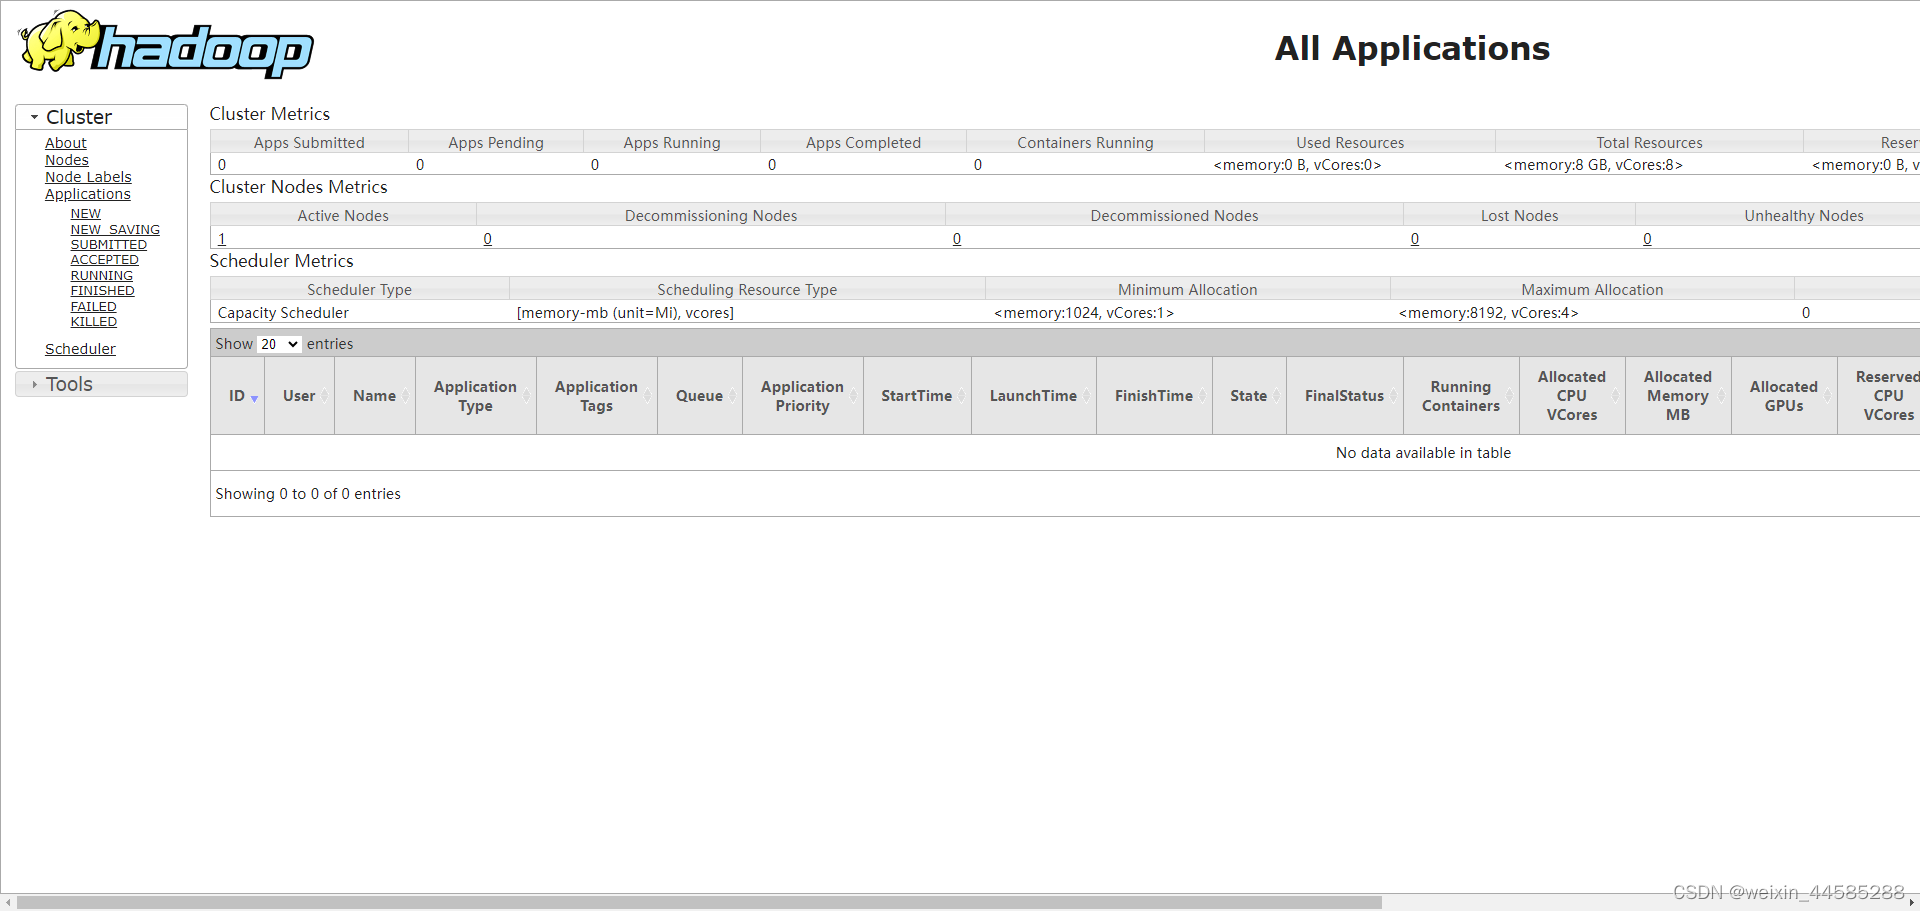Open the Scheduler link
1920x911 pixels.
pyautogui.click(x=80, y=349)
